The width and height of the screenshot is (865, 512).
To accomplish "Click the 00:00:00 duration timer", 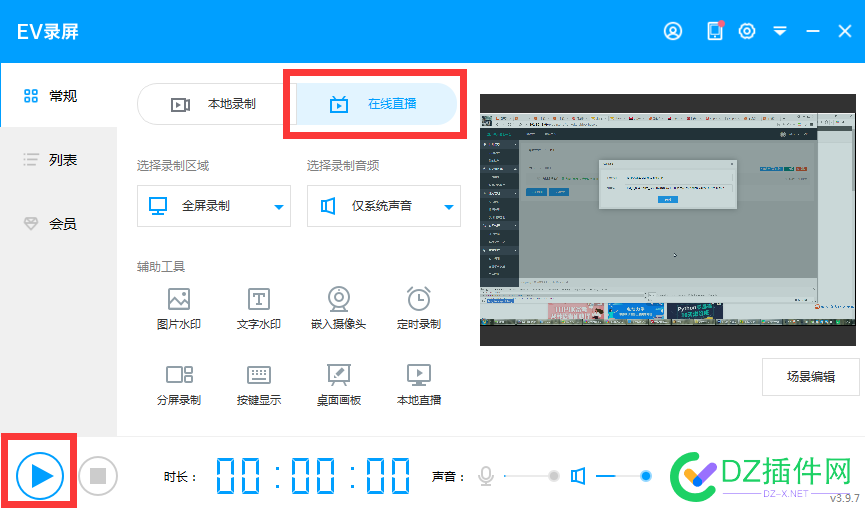I will tap(313, 476).
